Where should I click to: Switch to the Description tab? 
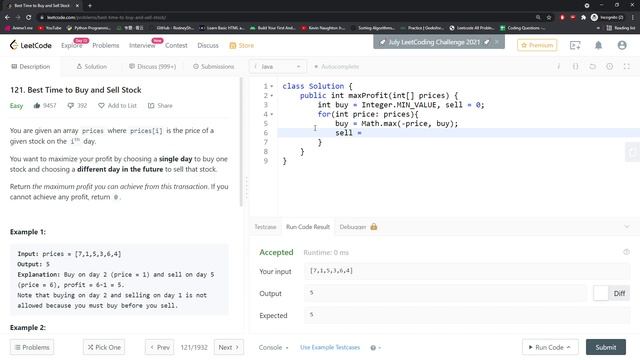click(31, 67)
